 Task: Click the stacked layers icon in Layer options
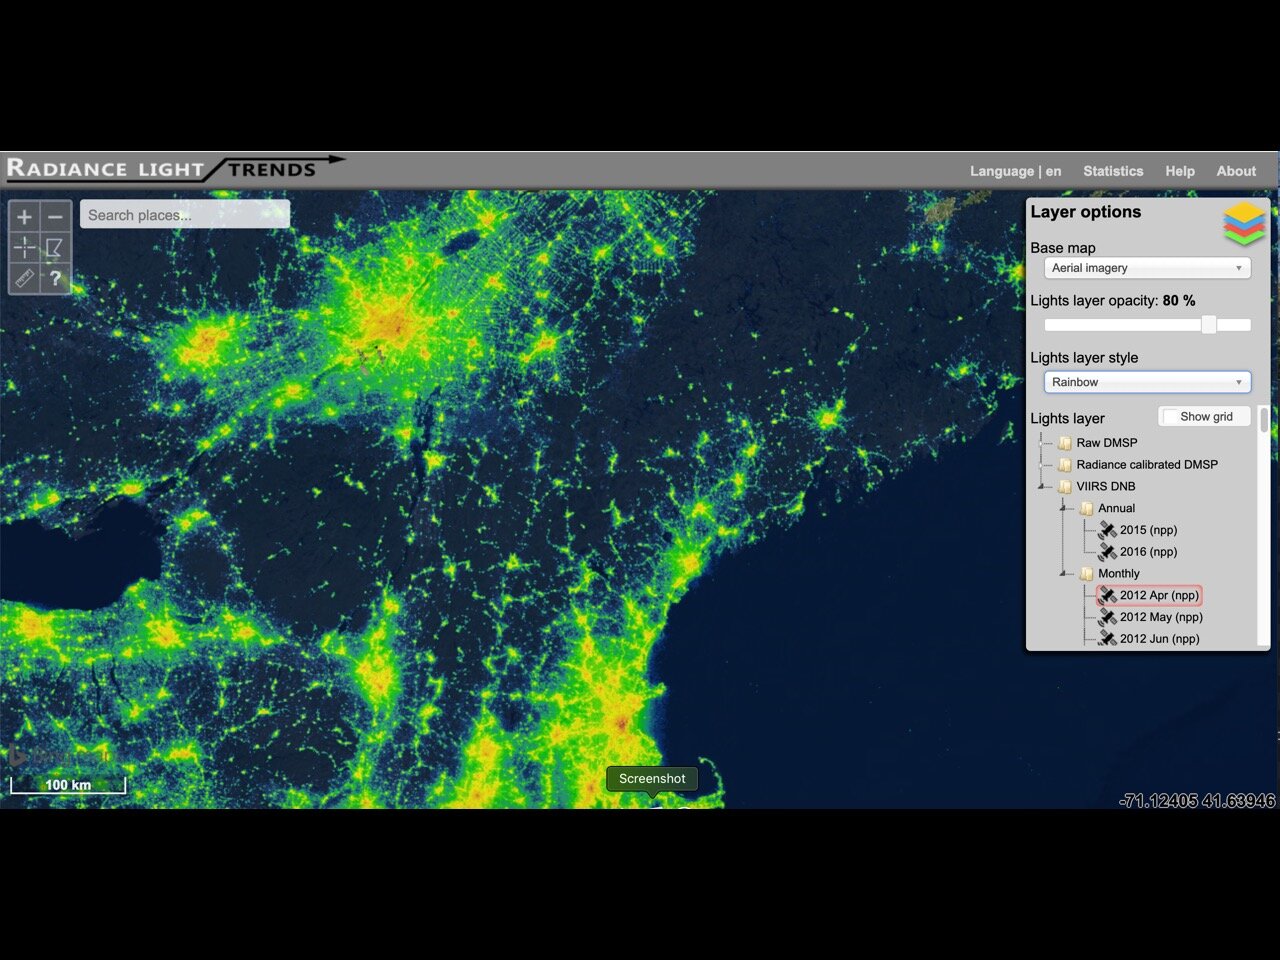point(1244,223)
